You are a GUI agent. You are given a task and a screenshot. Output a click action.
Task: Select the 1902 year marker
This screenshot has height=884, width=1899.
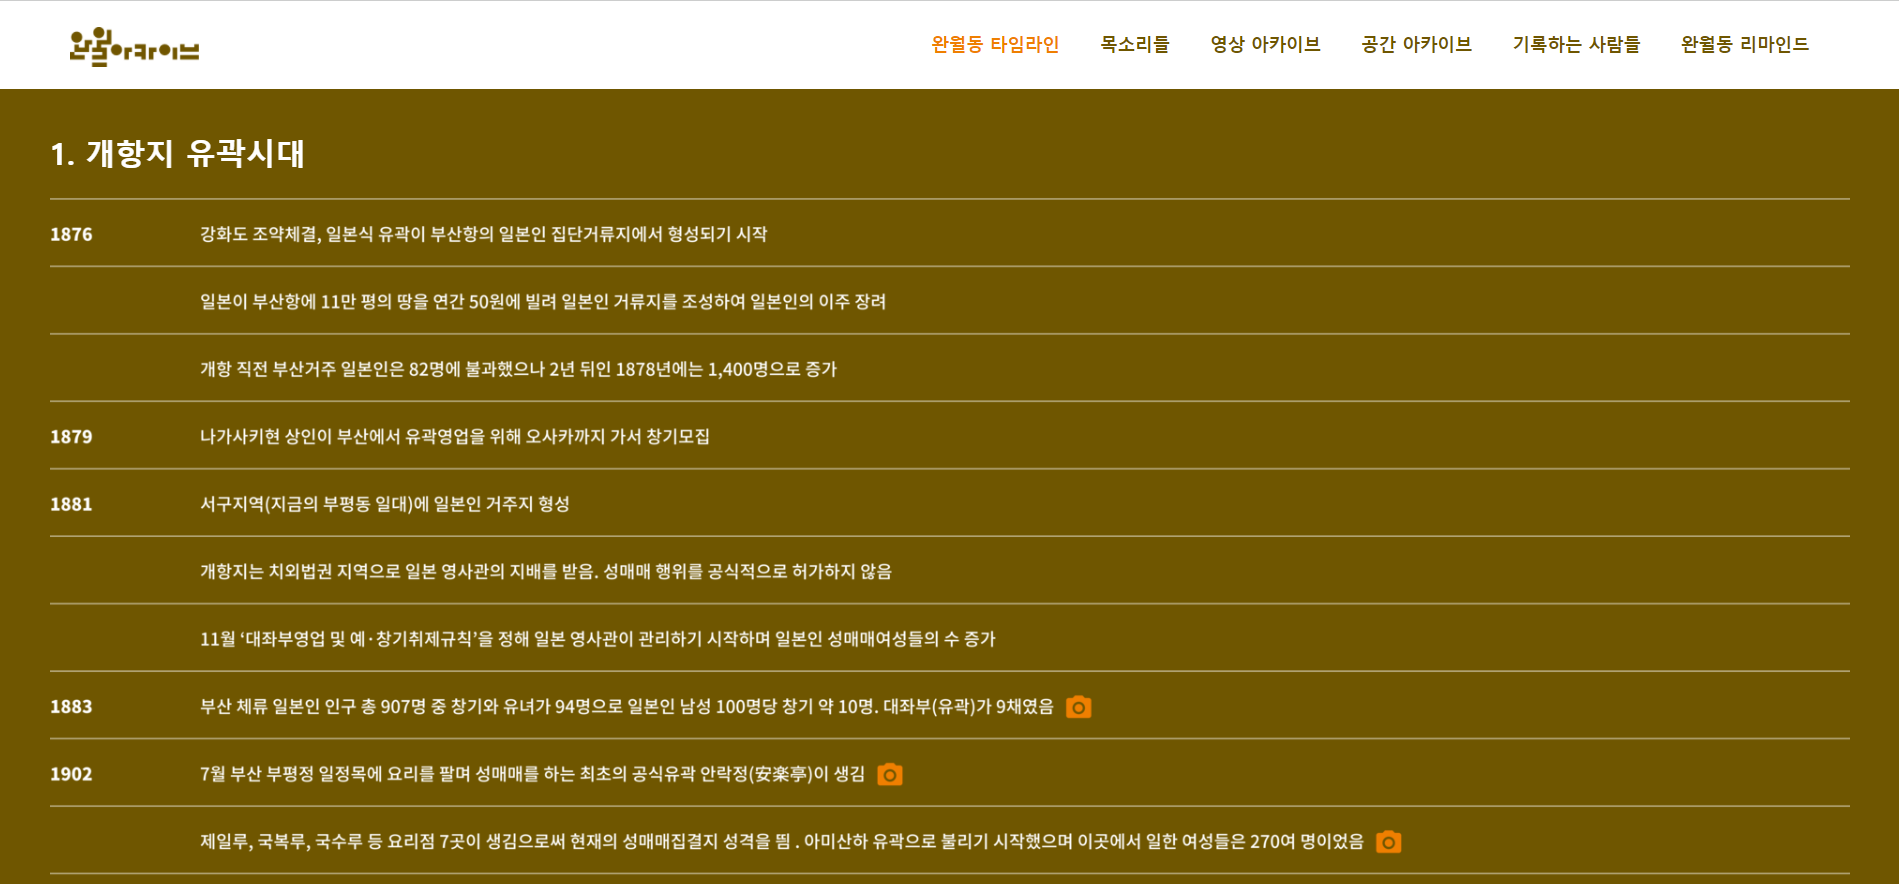pos(71,775)
